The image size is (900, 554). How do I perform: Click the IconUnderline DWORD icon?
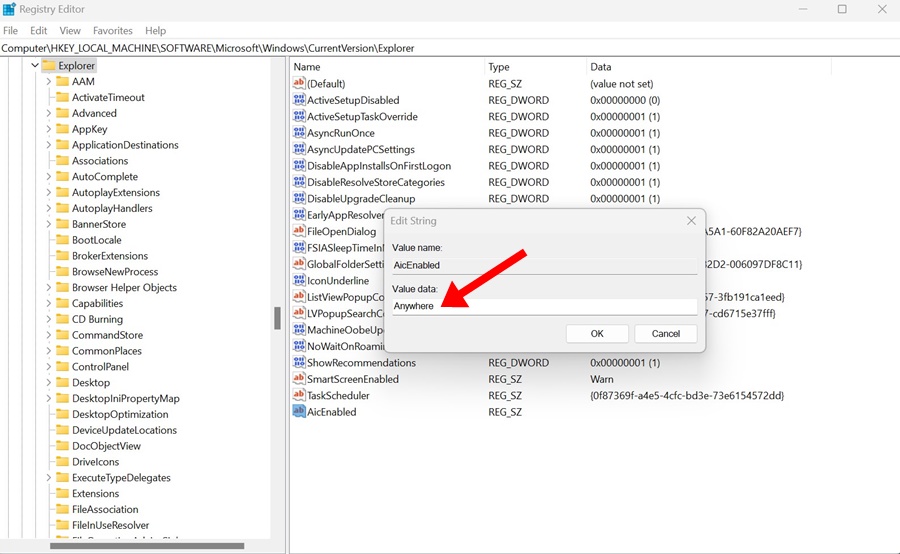299,281
